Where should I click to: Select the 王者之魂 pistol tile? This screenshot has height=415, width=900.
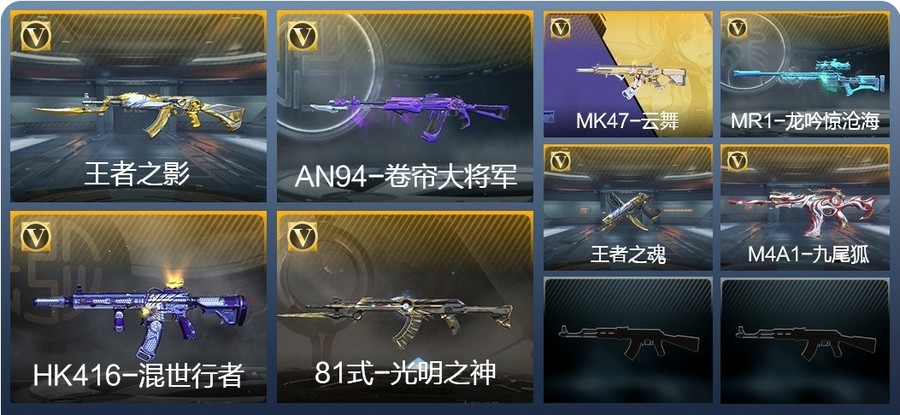tap(628, 207)
